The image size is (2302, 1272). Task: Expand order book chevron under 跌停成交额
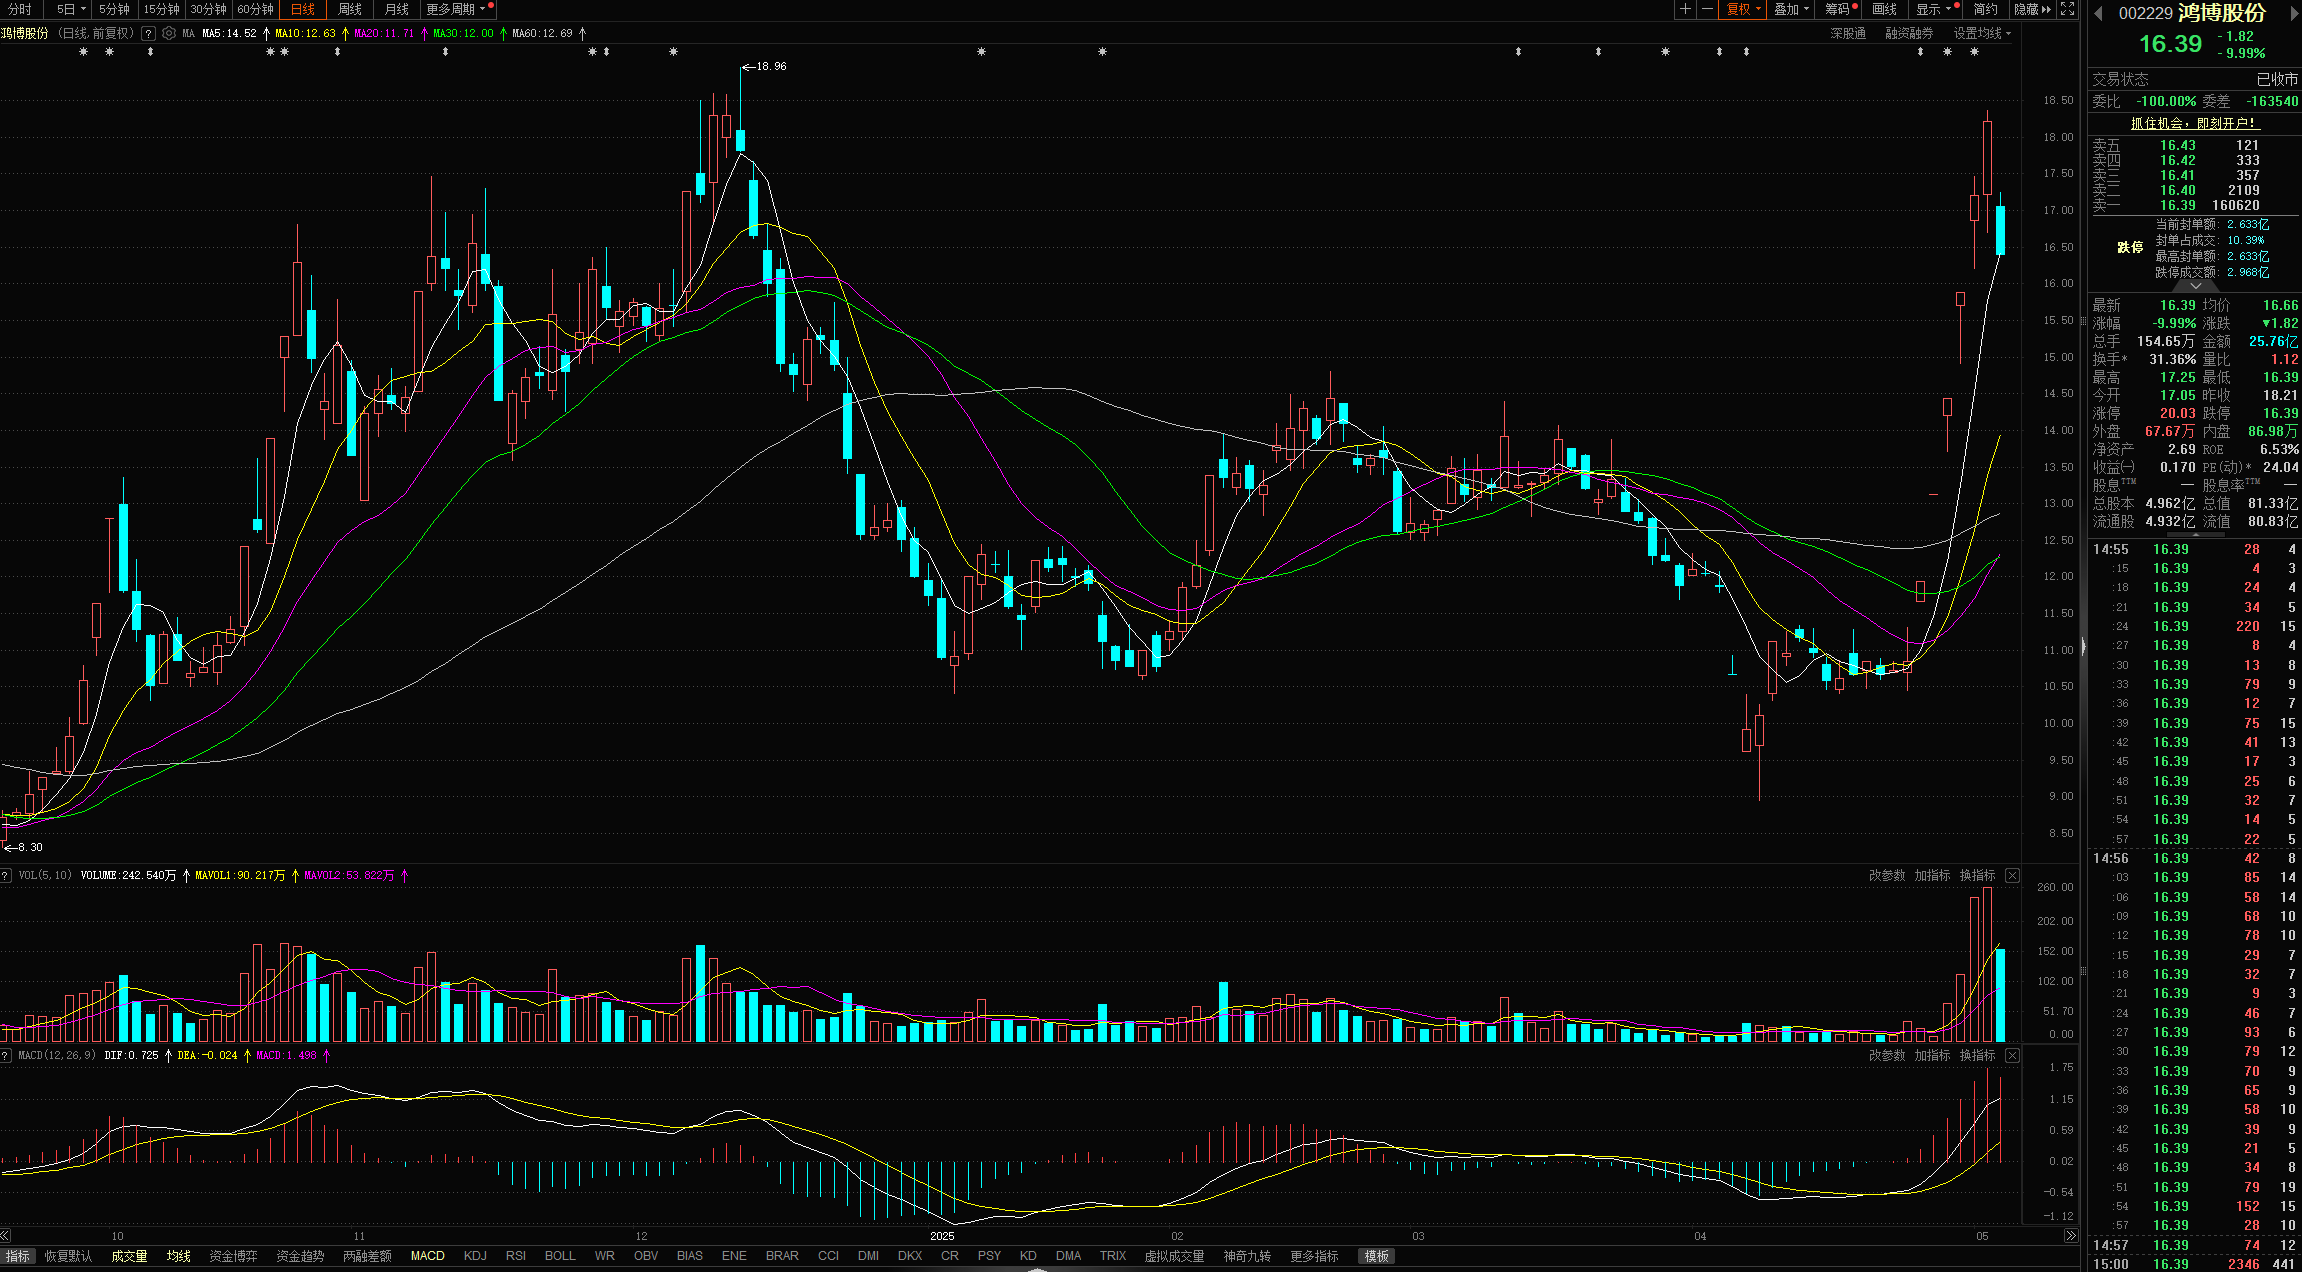pos(2195,286)
